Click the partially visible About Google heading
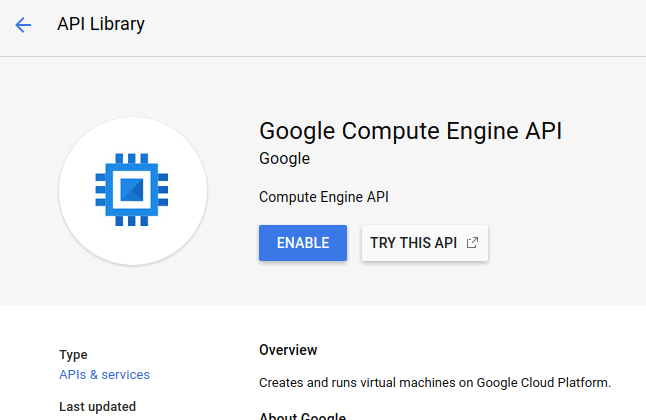This screenshot has height=420, width=646. (x=302, y=416)
